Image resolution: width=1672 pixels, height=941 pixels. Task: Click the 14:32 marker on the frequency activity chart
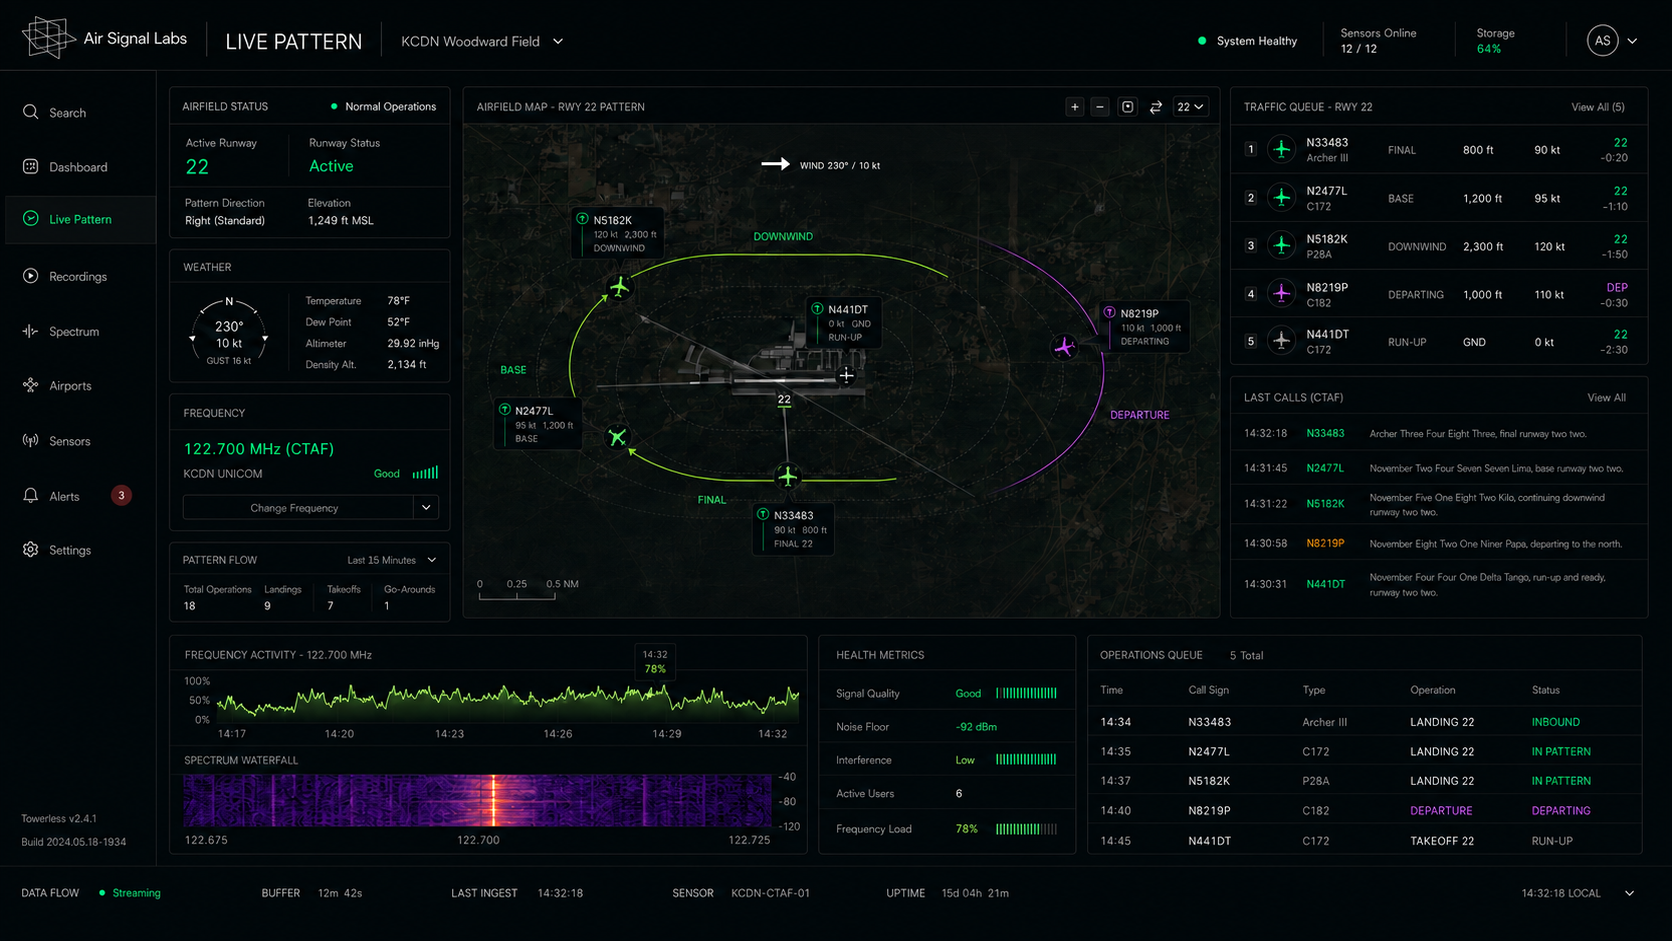[x=655, y=662]
